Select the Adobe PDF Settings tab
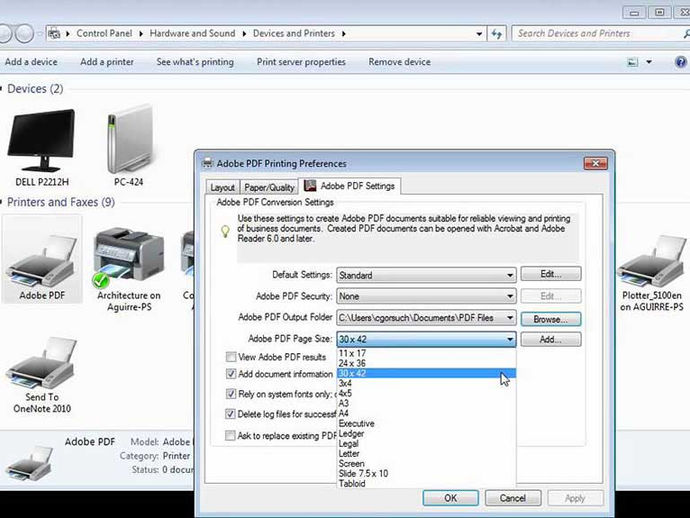 [x=350, y=186]
